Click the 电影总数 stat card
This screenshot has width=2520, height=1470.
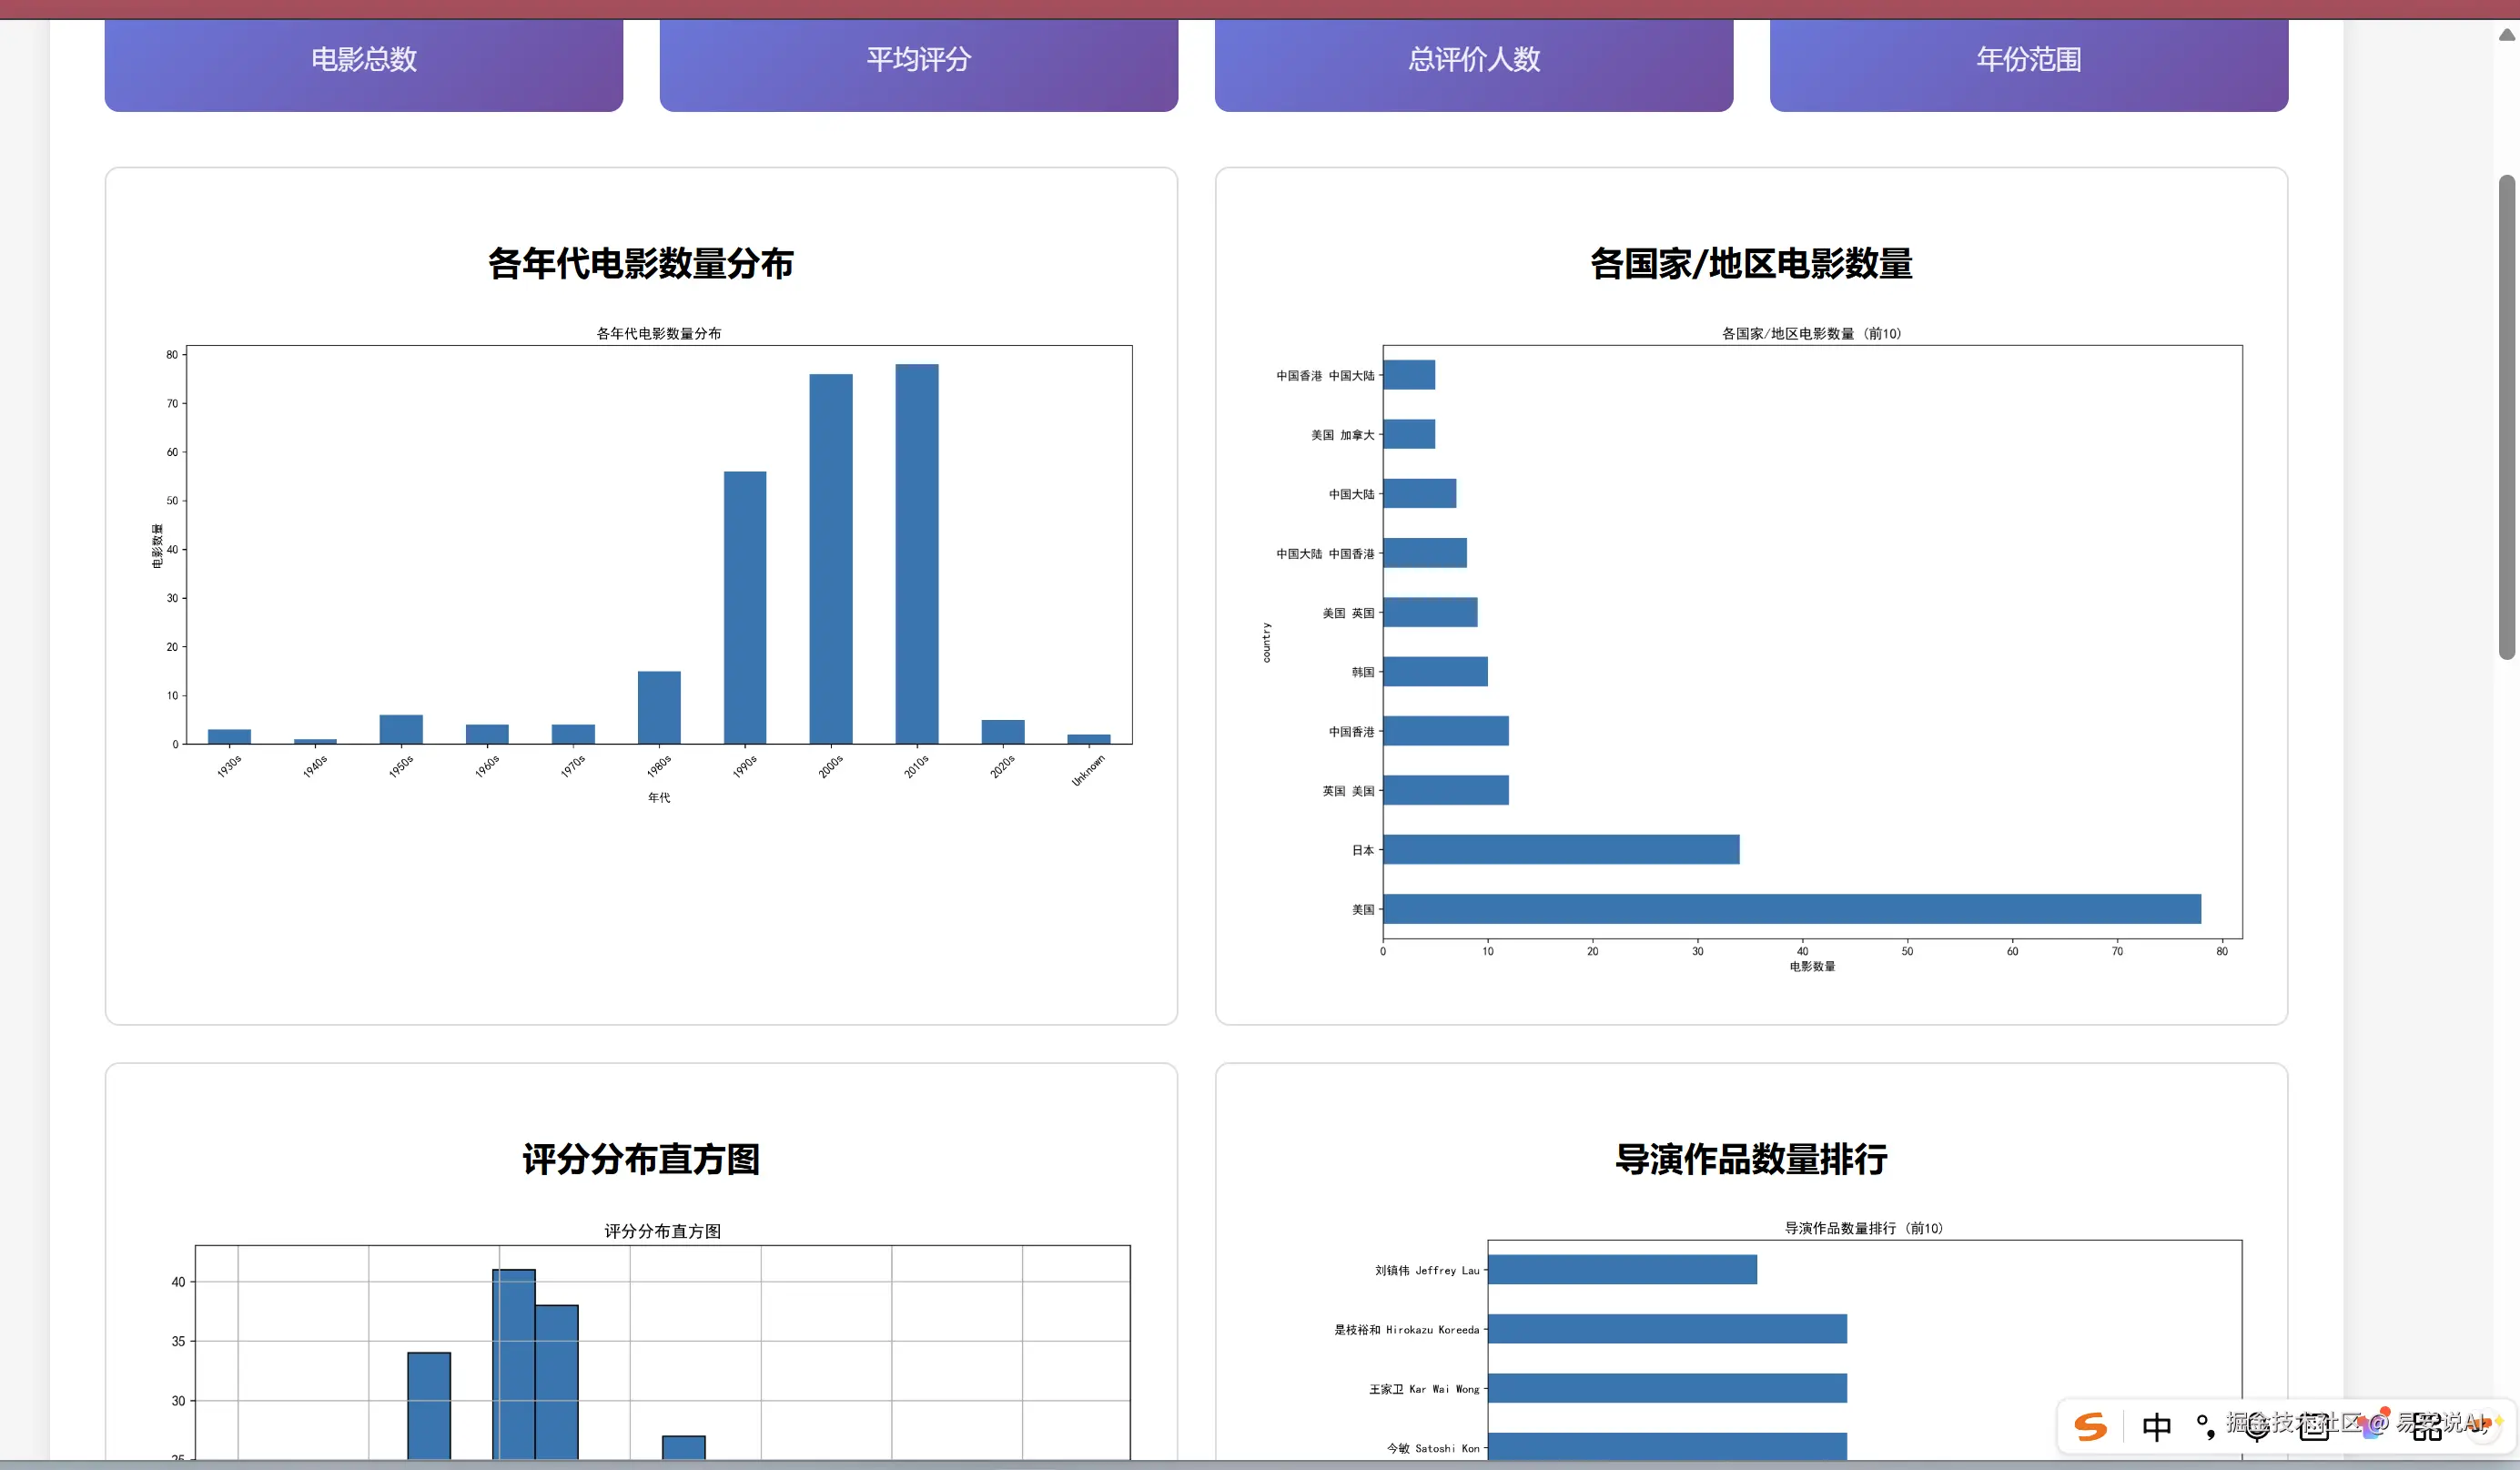click(x=363, y=60)
